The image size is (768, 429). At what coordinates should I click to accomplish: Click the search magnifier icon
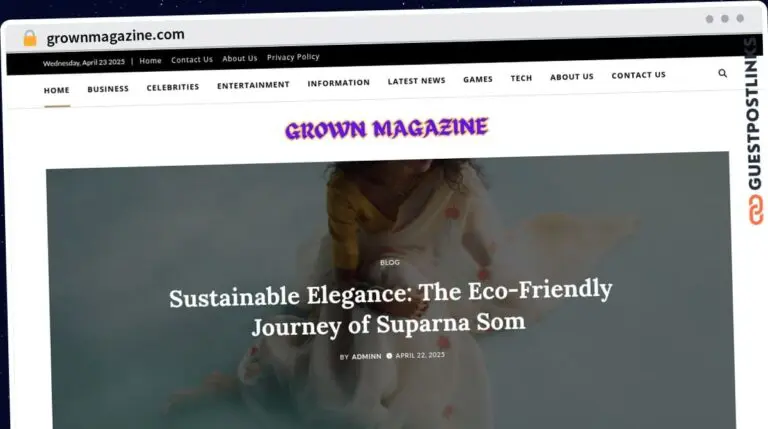(722, 73)
